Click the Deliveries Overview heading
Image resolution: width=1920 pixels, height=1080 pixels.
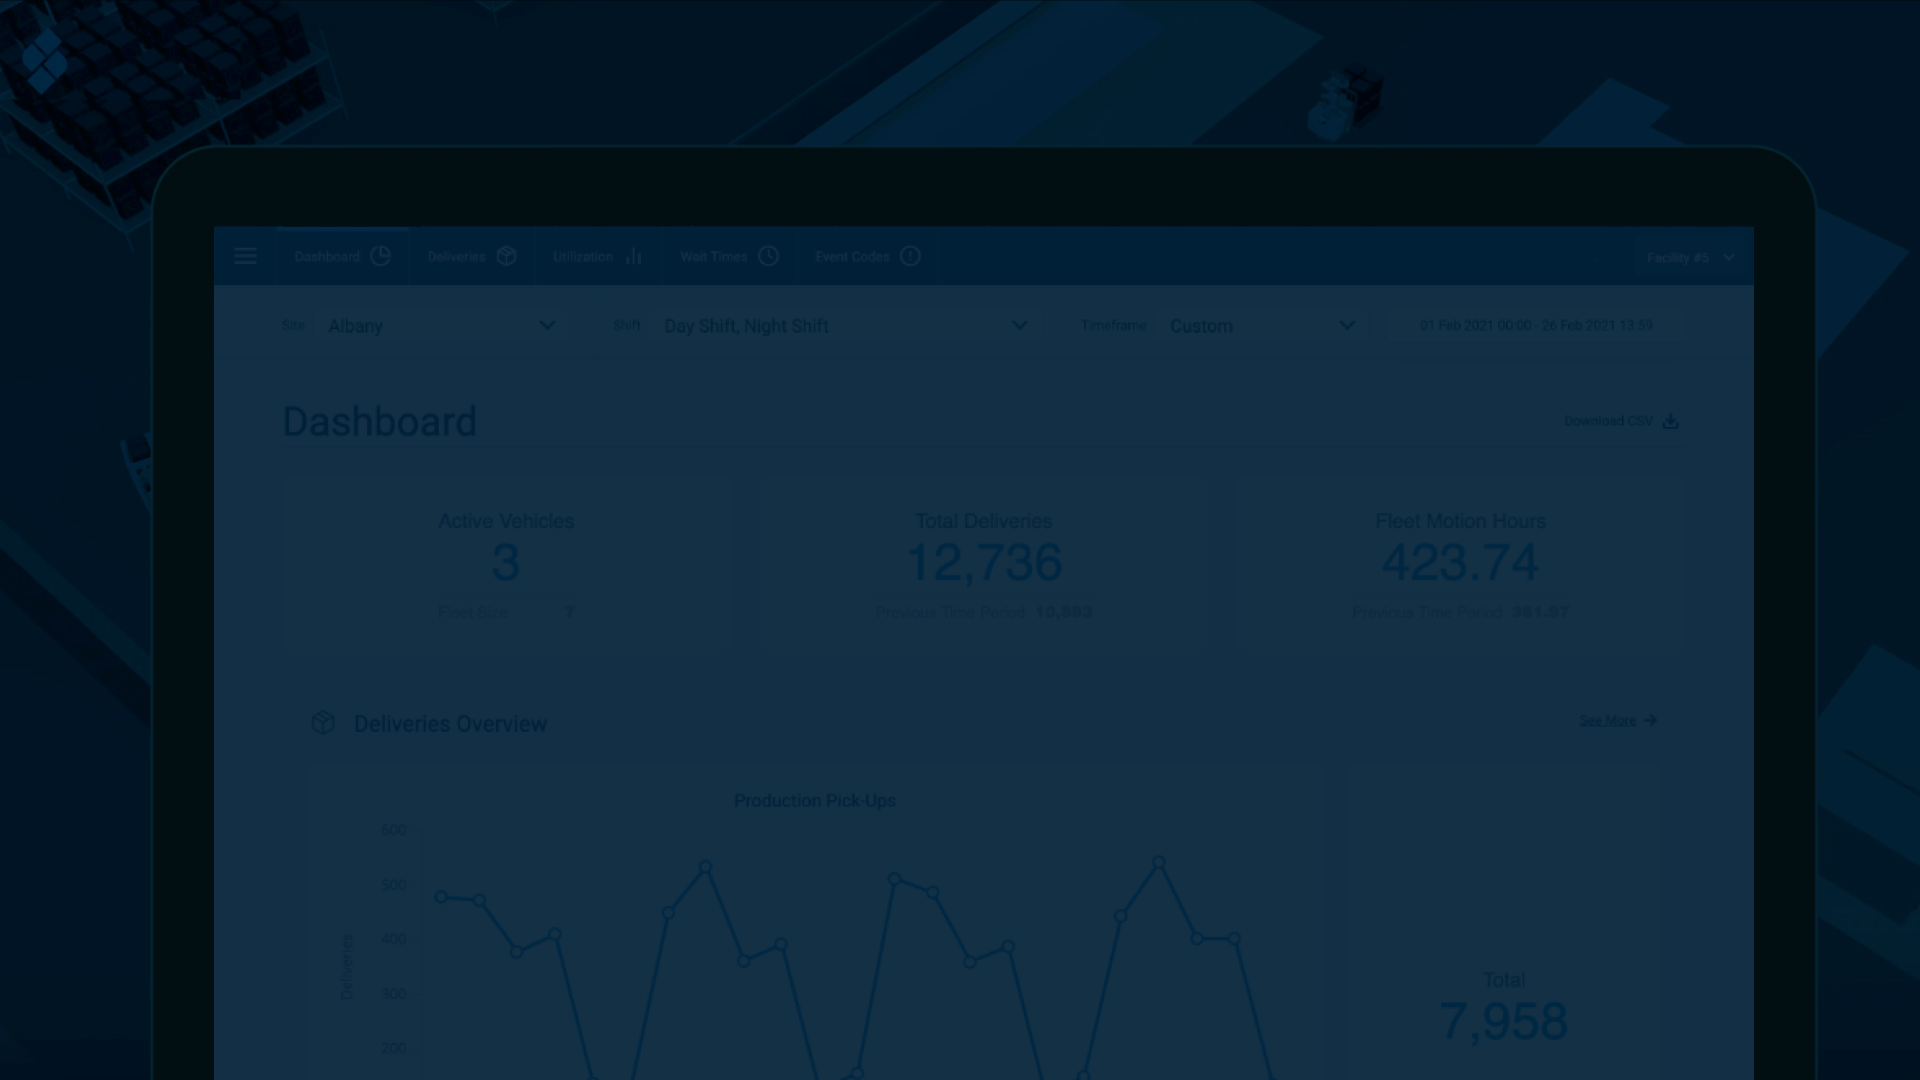(x=450, y=723)
